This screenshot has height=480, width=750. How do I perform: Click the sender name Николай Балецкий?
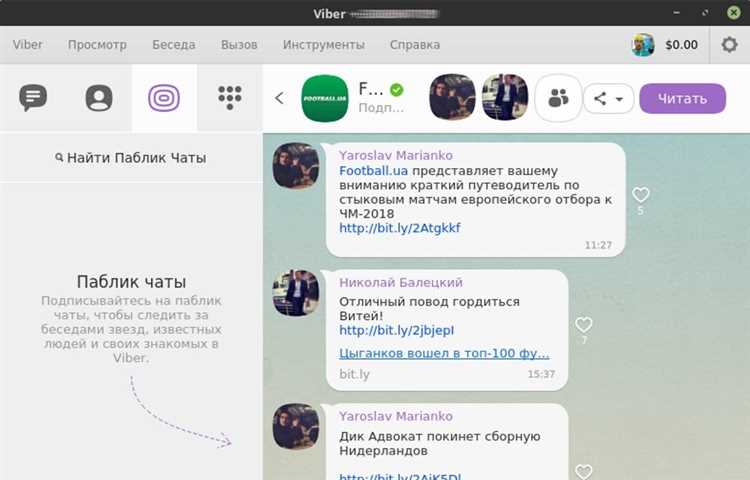(401, 283)
